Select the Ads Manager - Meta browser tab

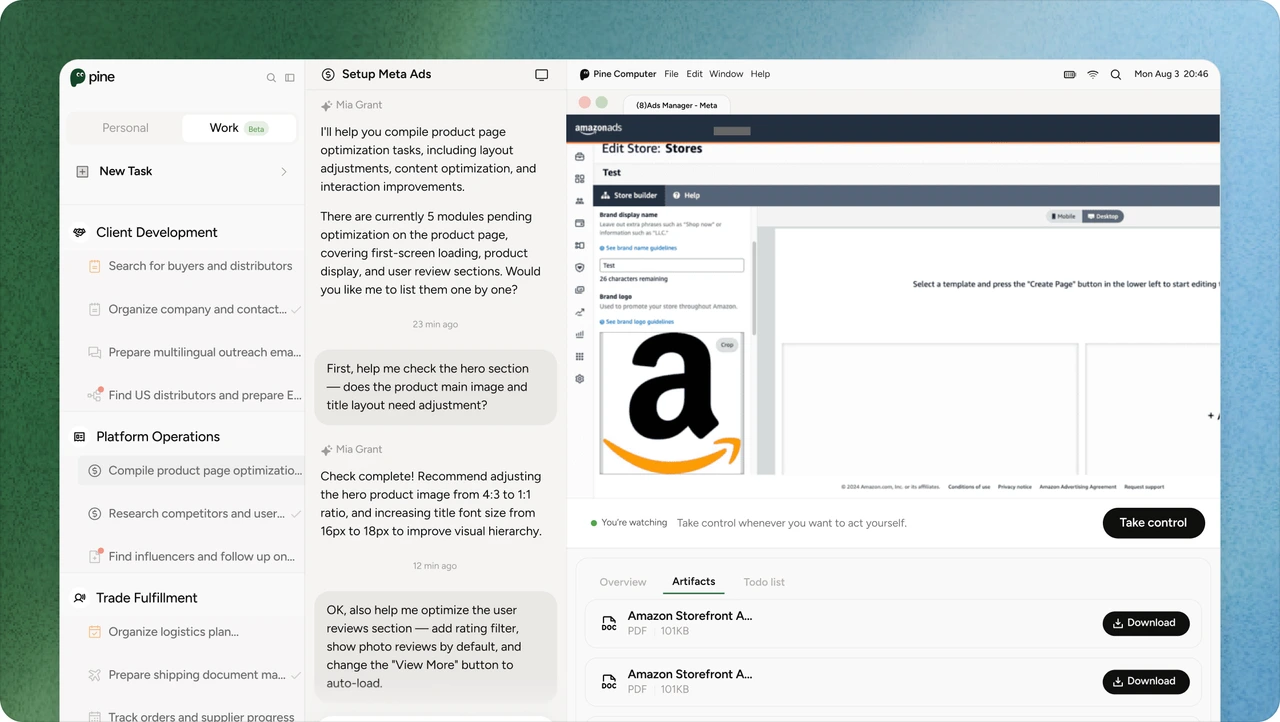point(677,105)
